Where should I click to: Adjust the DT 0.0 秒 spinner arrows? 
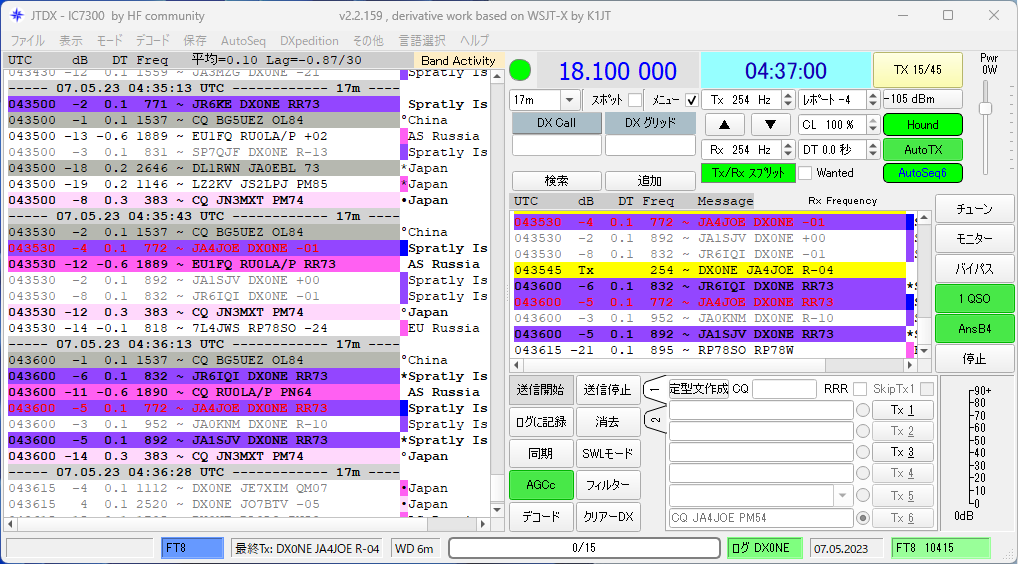coord(873,150)
